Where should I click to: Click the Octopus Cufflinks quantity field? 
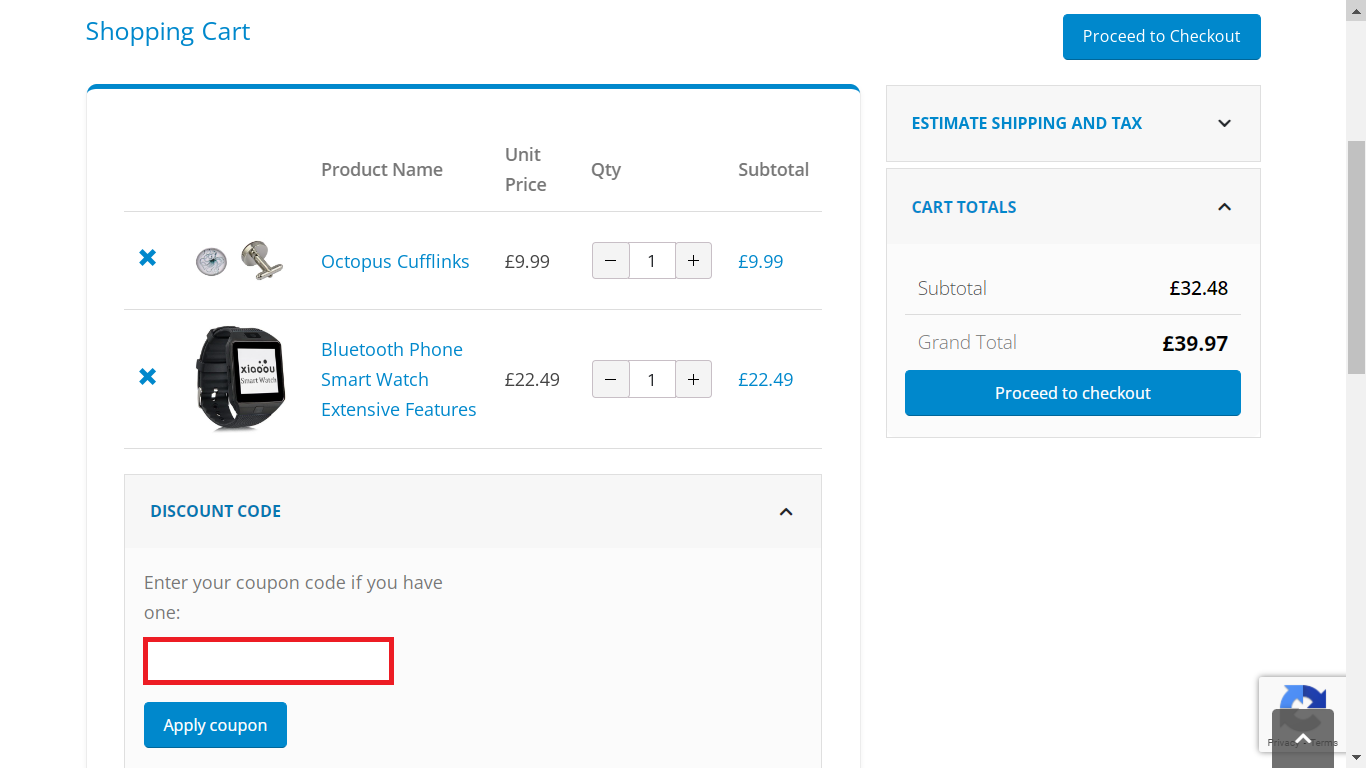point(652,261)
